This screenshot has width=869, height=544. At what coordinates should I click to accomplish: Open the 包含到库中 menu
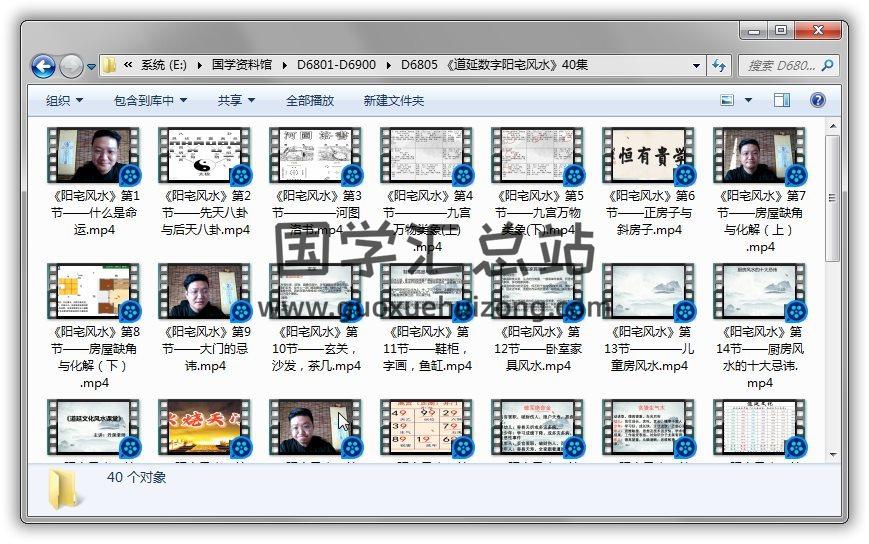pos(150,101)
